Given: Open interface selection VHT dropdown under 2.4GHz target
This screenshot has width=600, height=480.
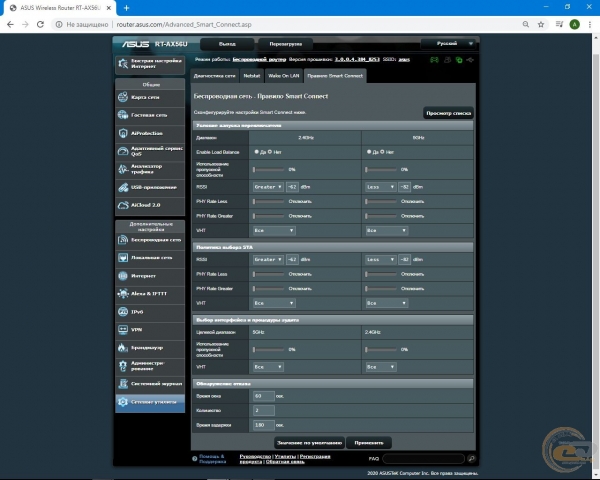Looking at the screenshot, I should (381, 367).
